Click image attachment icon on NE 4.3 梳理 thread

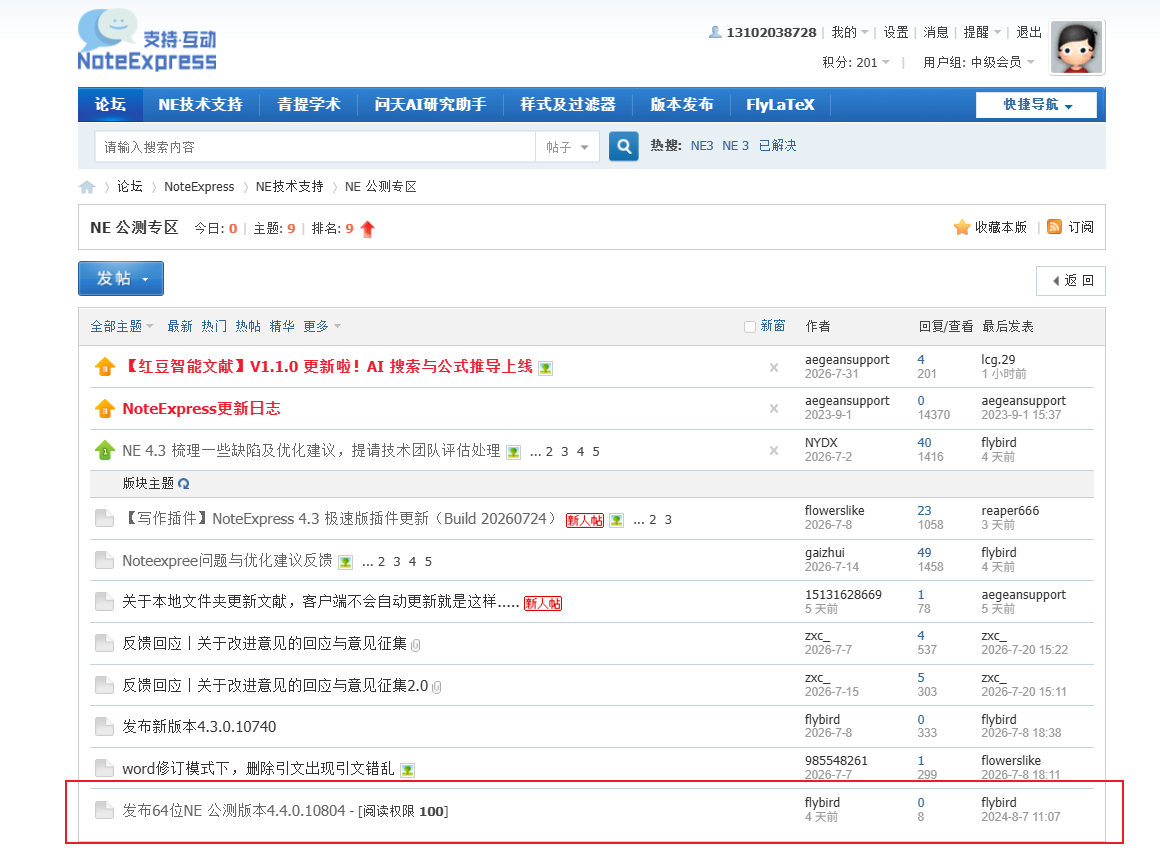[x=513, y=452]
